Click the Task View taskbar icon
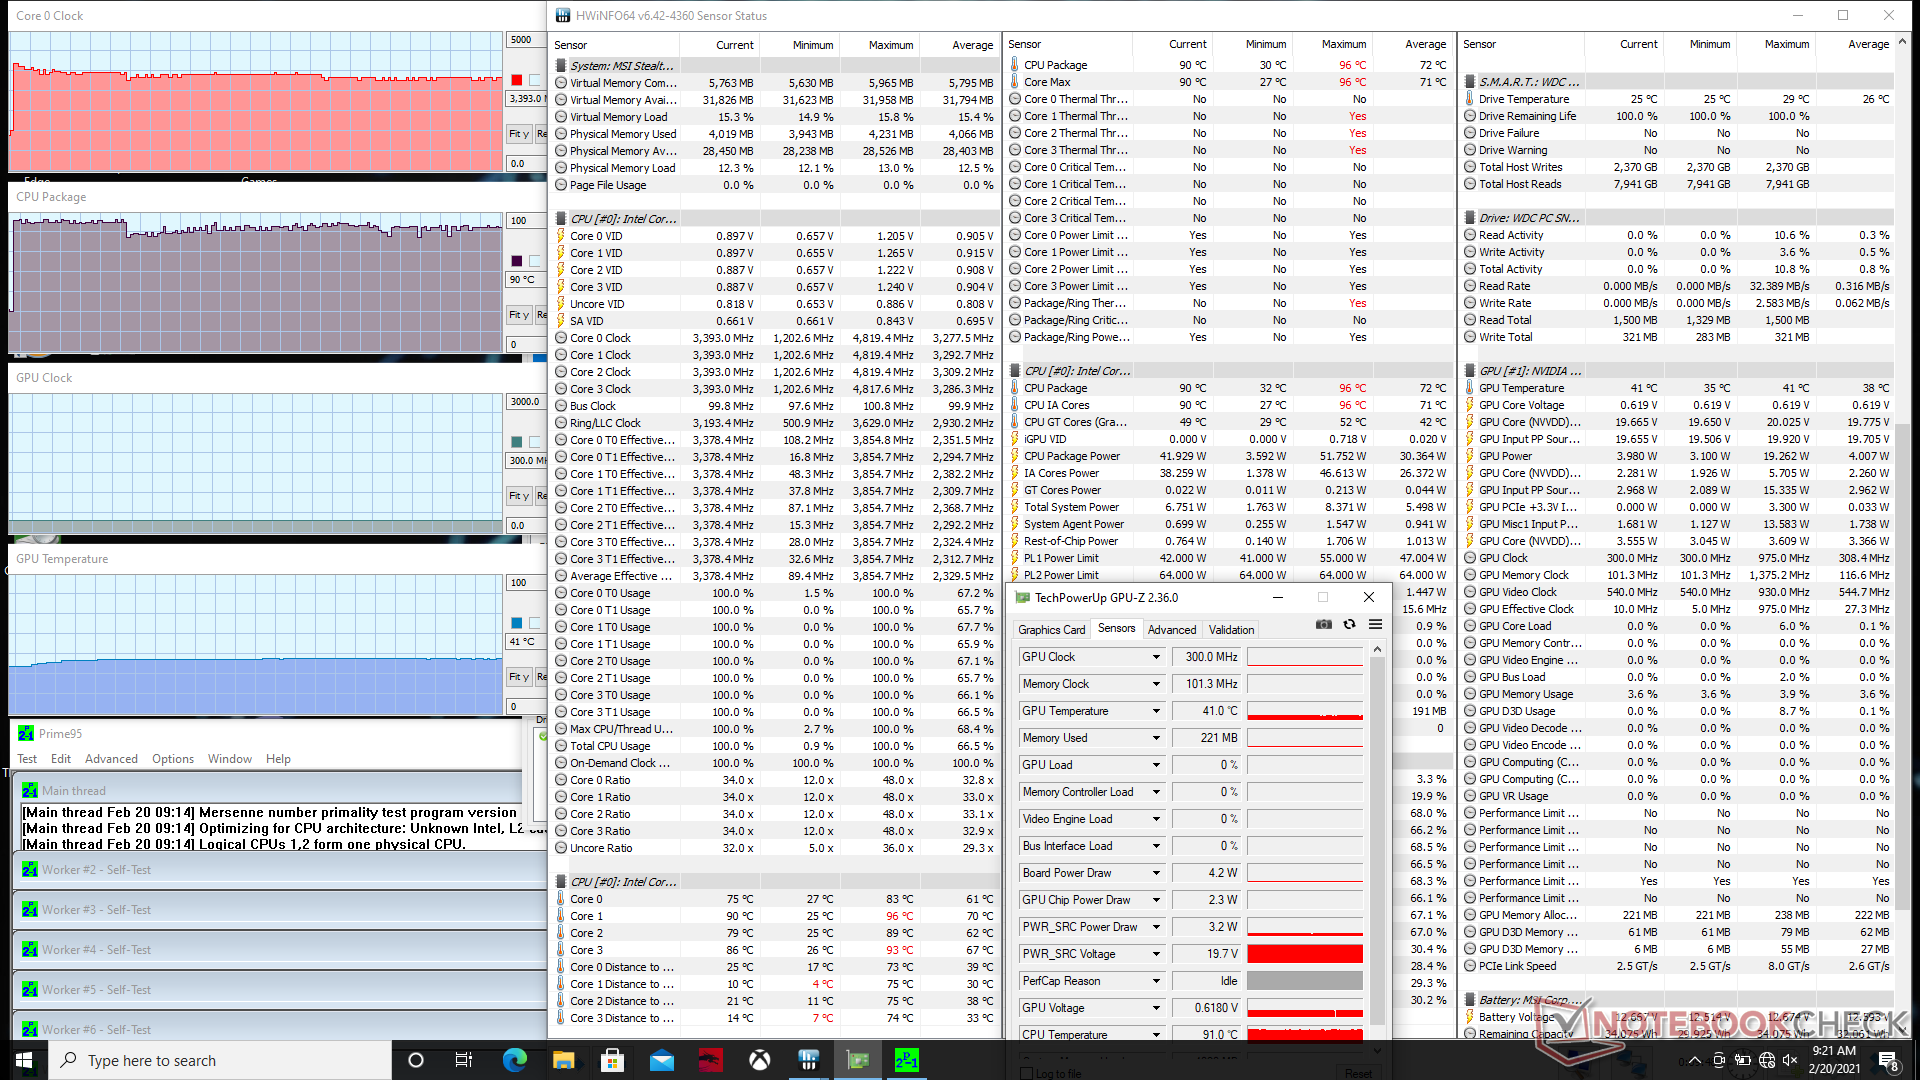The width and height of the screenshot is (1920, 1080). tap(464, 1060)
